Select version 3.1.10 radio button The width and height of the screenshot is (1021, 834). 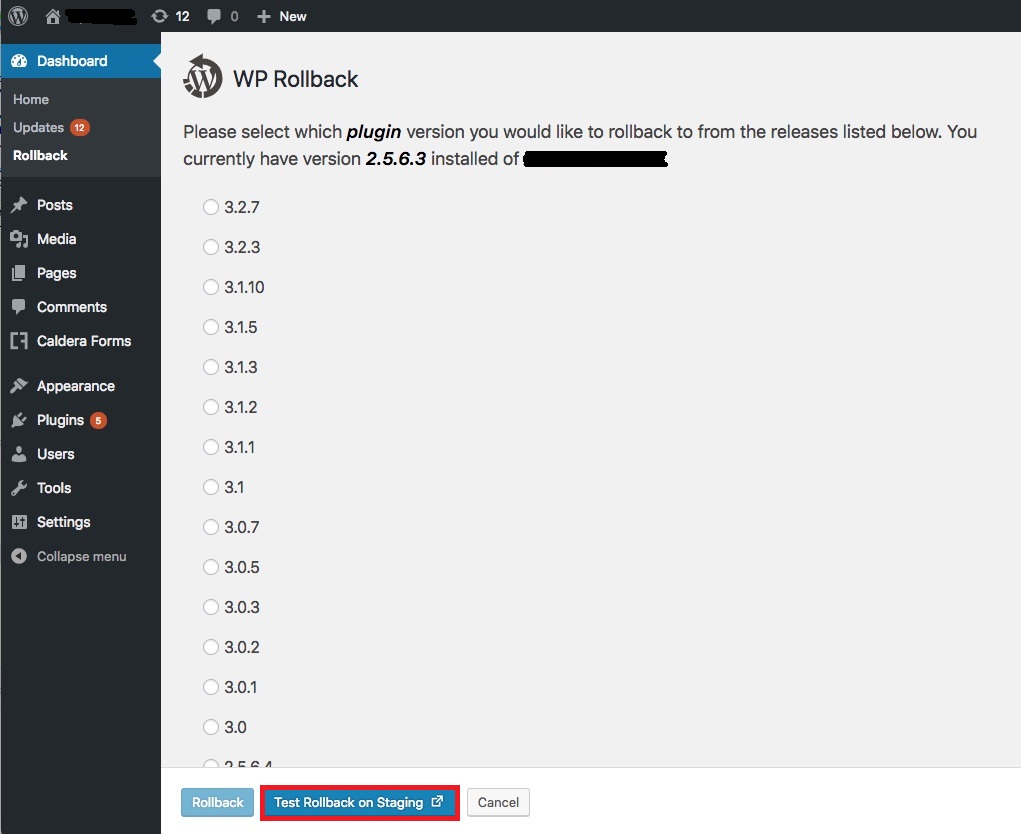tap(210, 287)
